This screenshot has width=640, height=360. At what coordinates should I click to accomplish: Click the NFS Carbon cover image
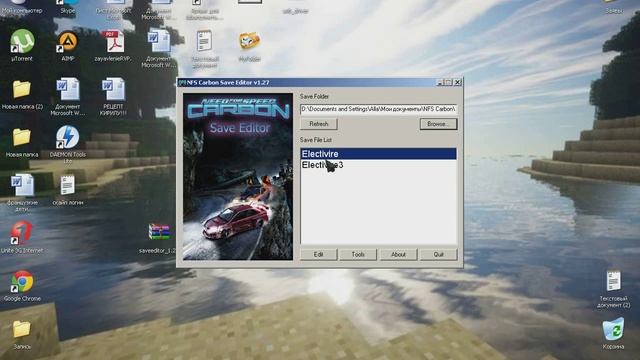pos(238,176)
